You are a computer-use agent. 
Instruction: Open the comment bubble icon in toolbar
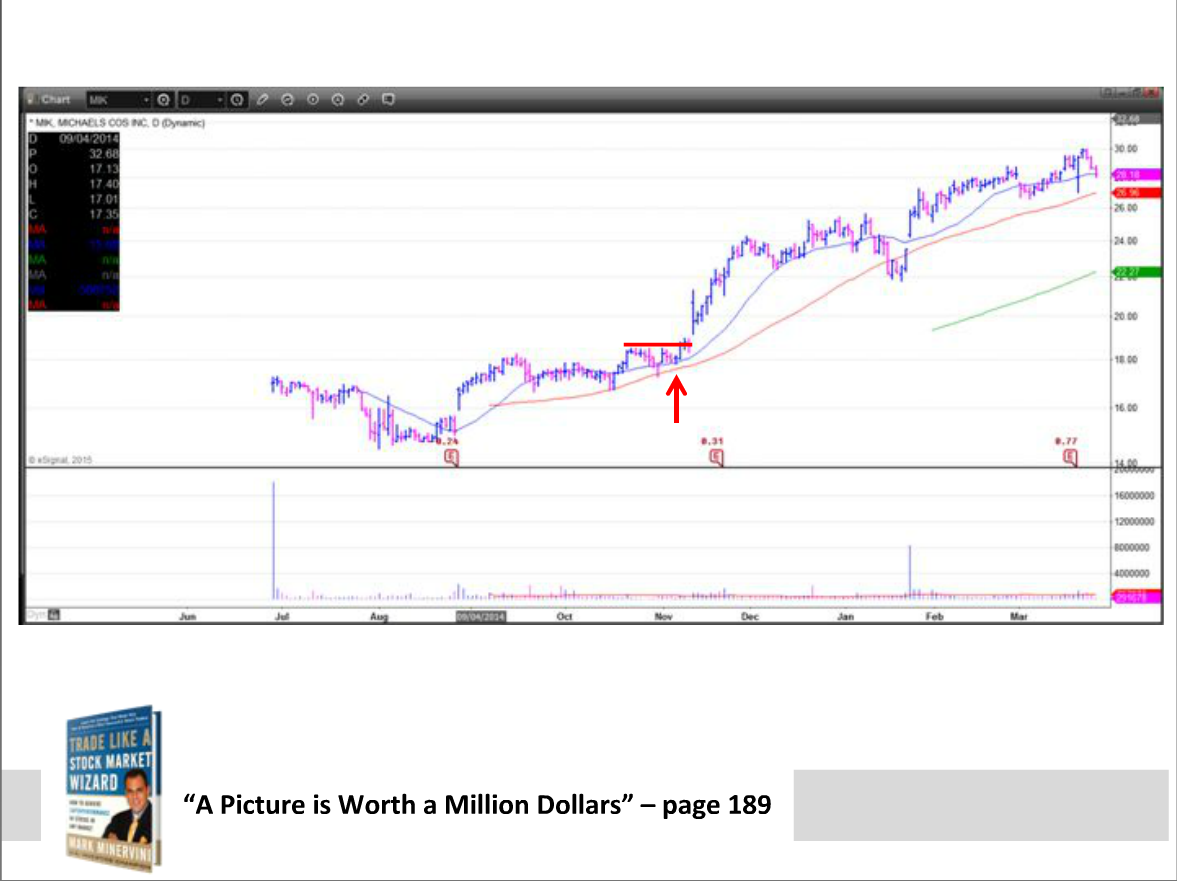tap(388, 100)
